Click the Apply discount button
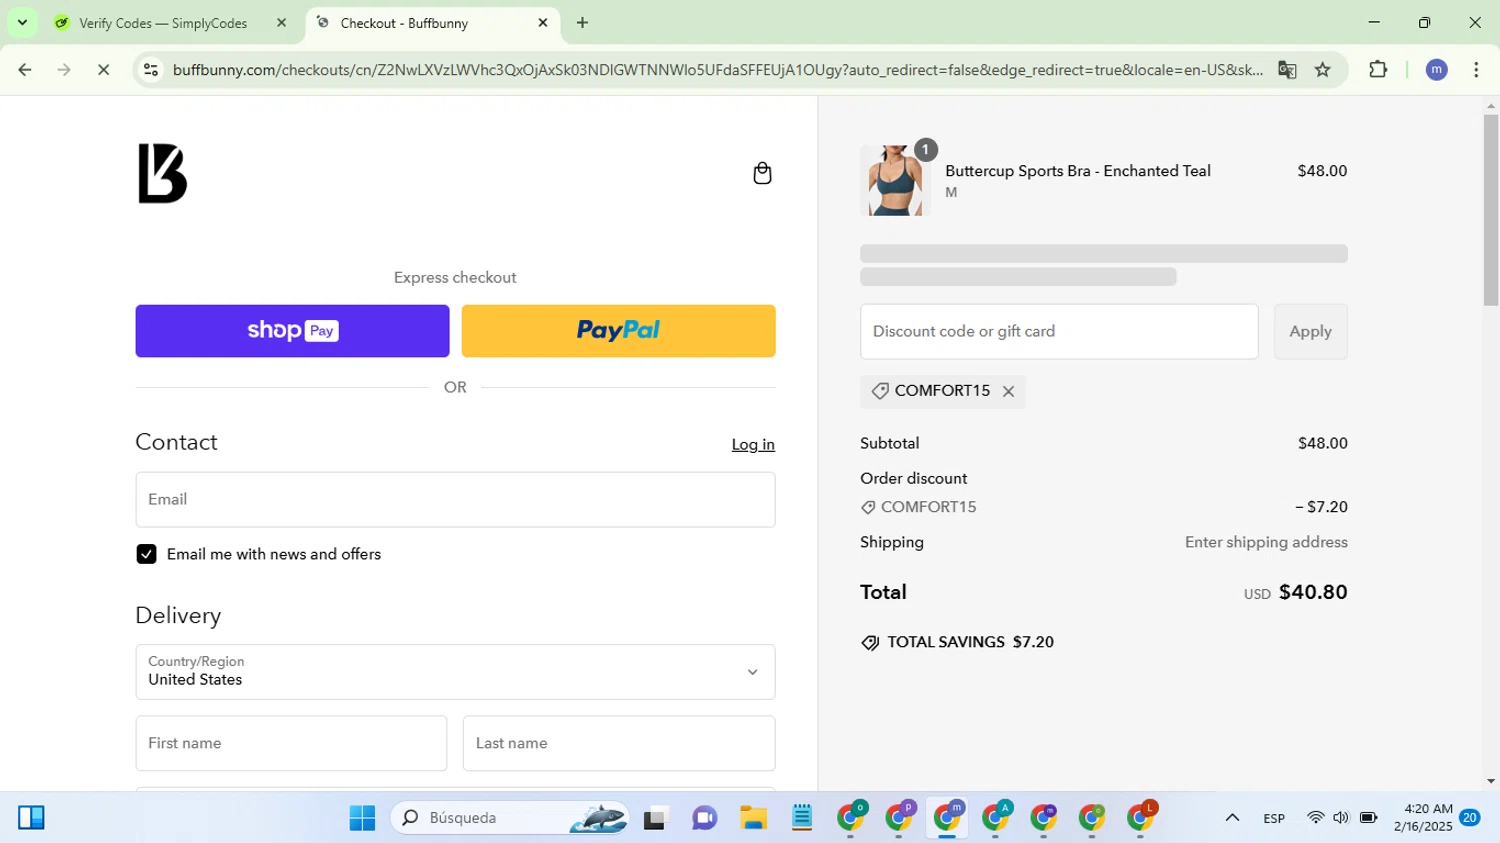1500x843 pixels. [x=1310, y=331]
